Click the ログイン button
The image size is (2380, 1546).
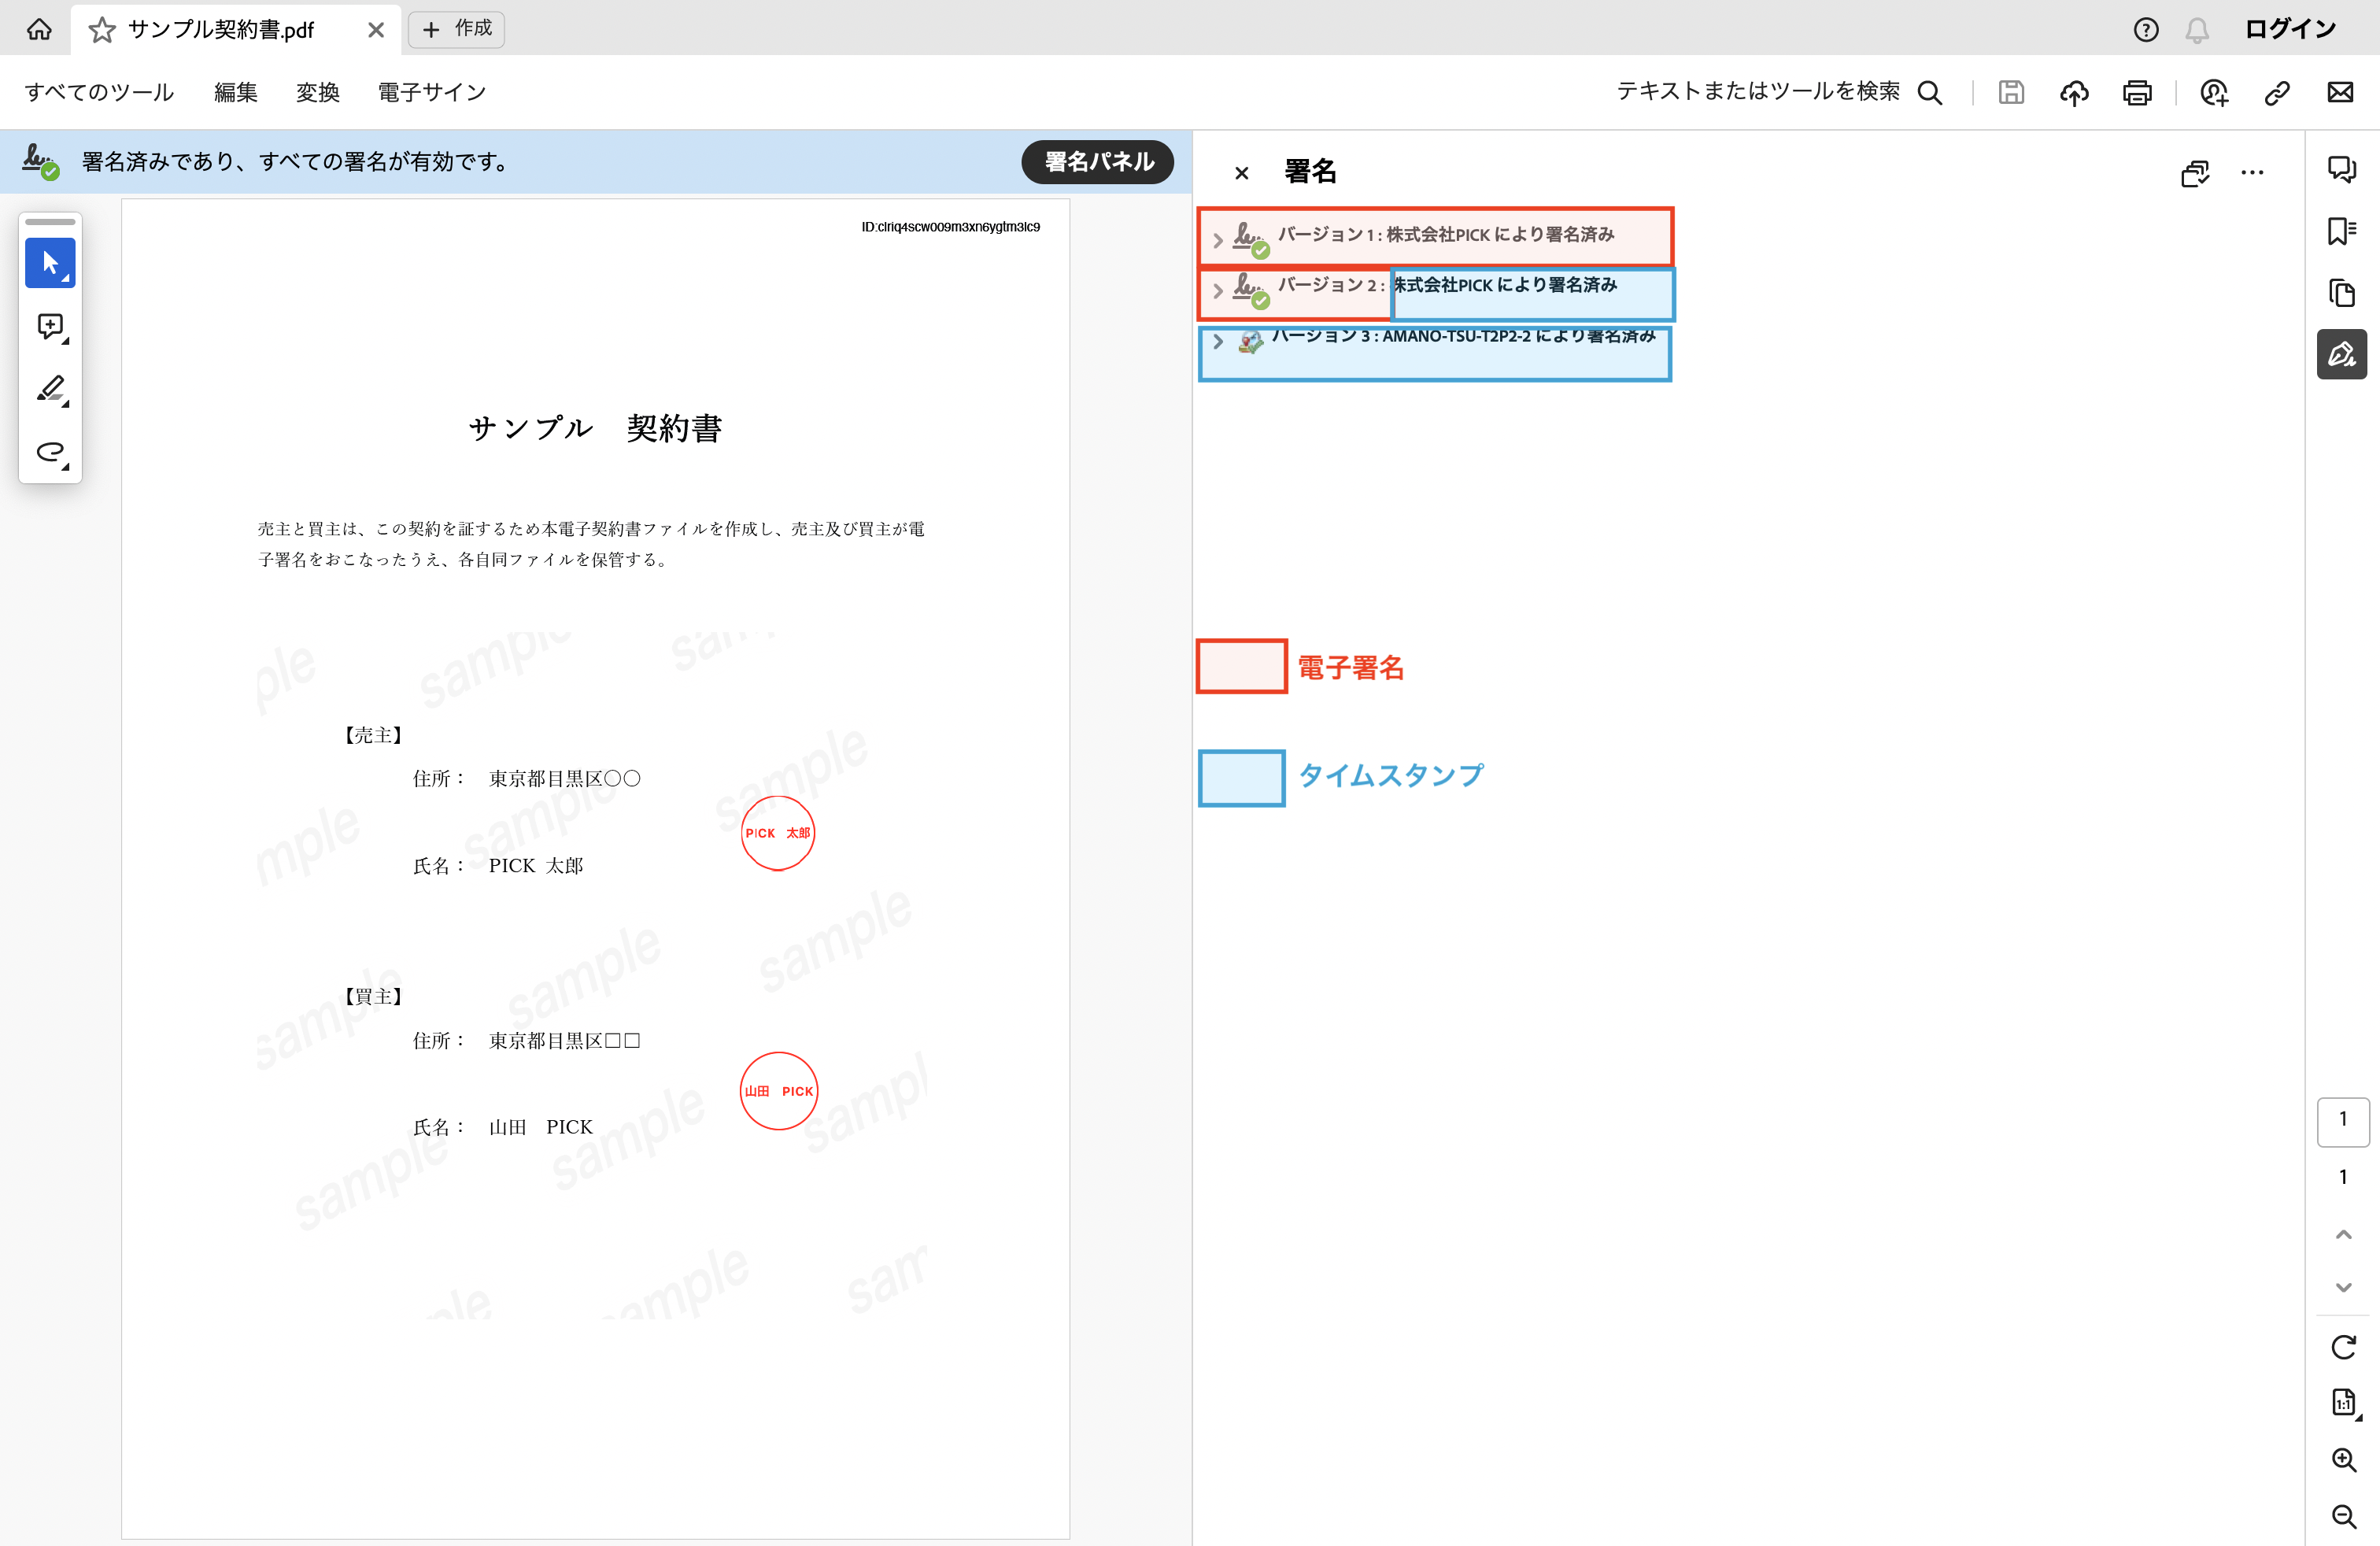click(x=2290, y=29)
